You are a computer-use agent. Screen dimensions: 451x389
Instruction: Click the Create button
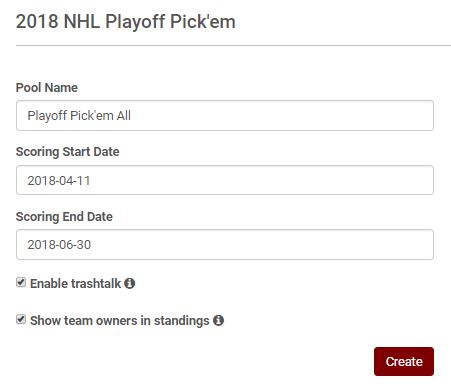pos(404,361)
